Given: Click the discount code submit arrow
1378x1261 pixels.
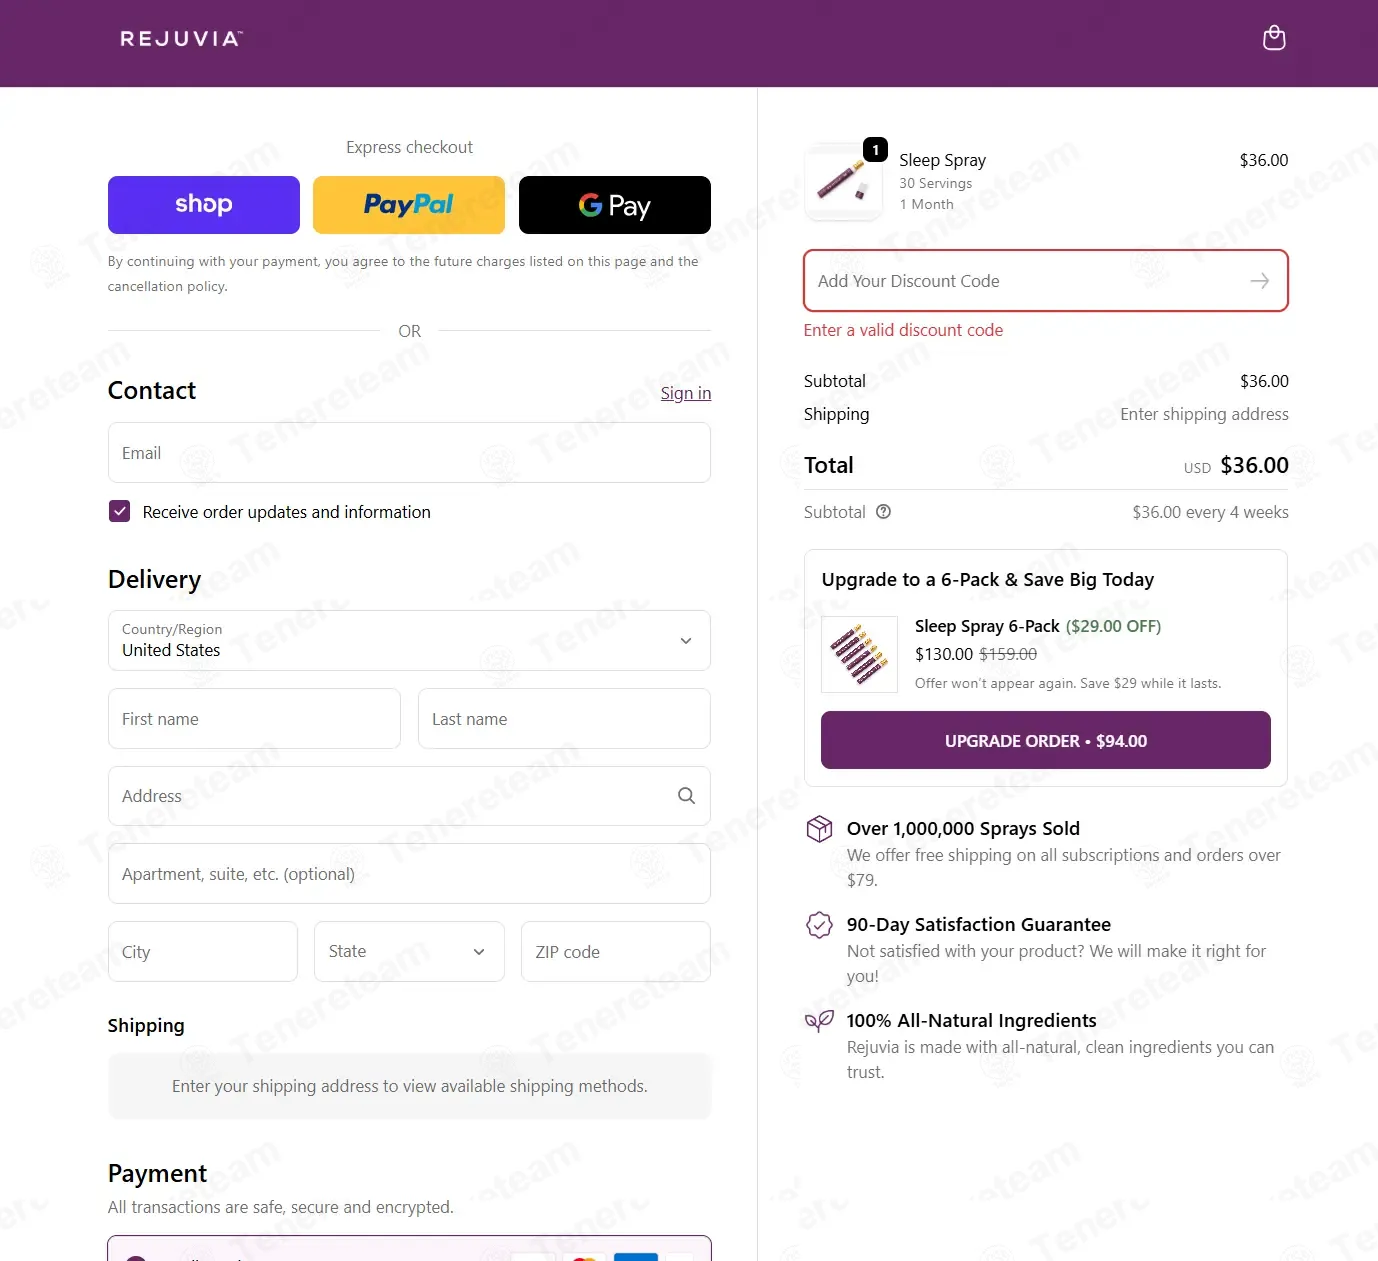Looking at the screenshot, I should 1260,281.
